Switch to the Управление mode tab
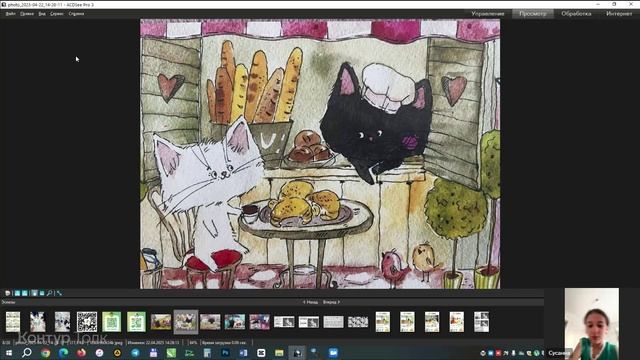 pyautogui.click(x=488, y=14)
